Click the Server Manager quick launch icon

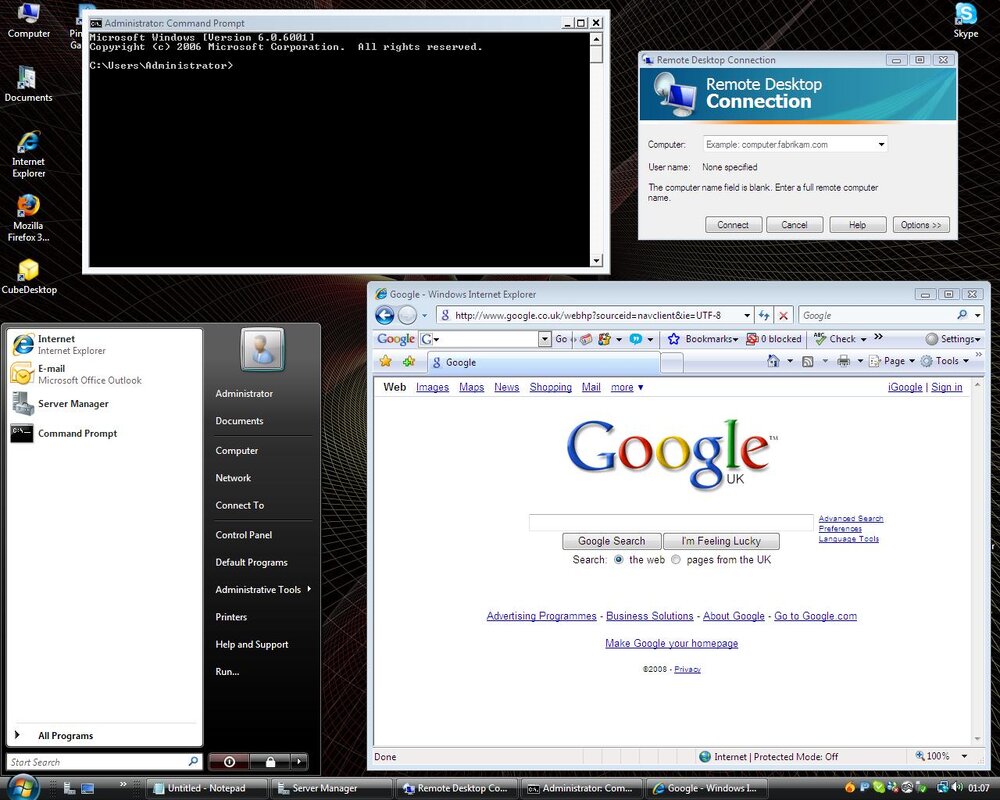click(70, 788)
